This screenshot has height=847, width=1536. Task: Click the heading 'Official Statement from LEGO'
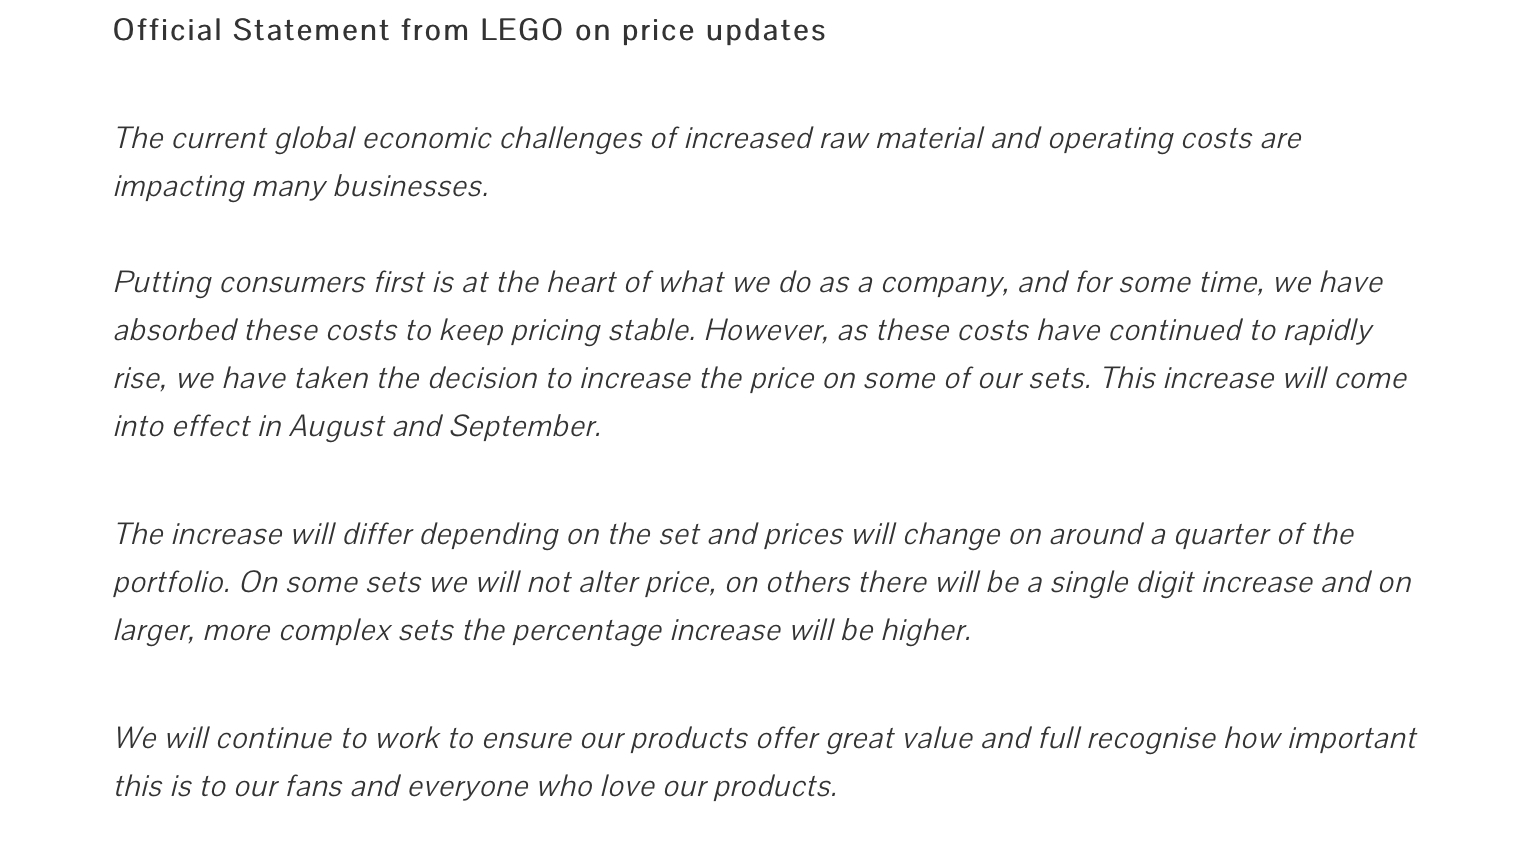[x=469, y=30]
